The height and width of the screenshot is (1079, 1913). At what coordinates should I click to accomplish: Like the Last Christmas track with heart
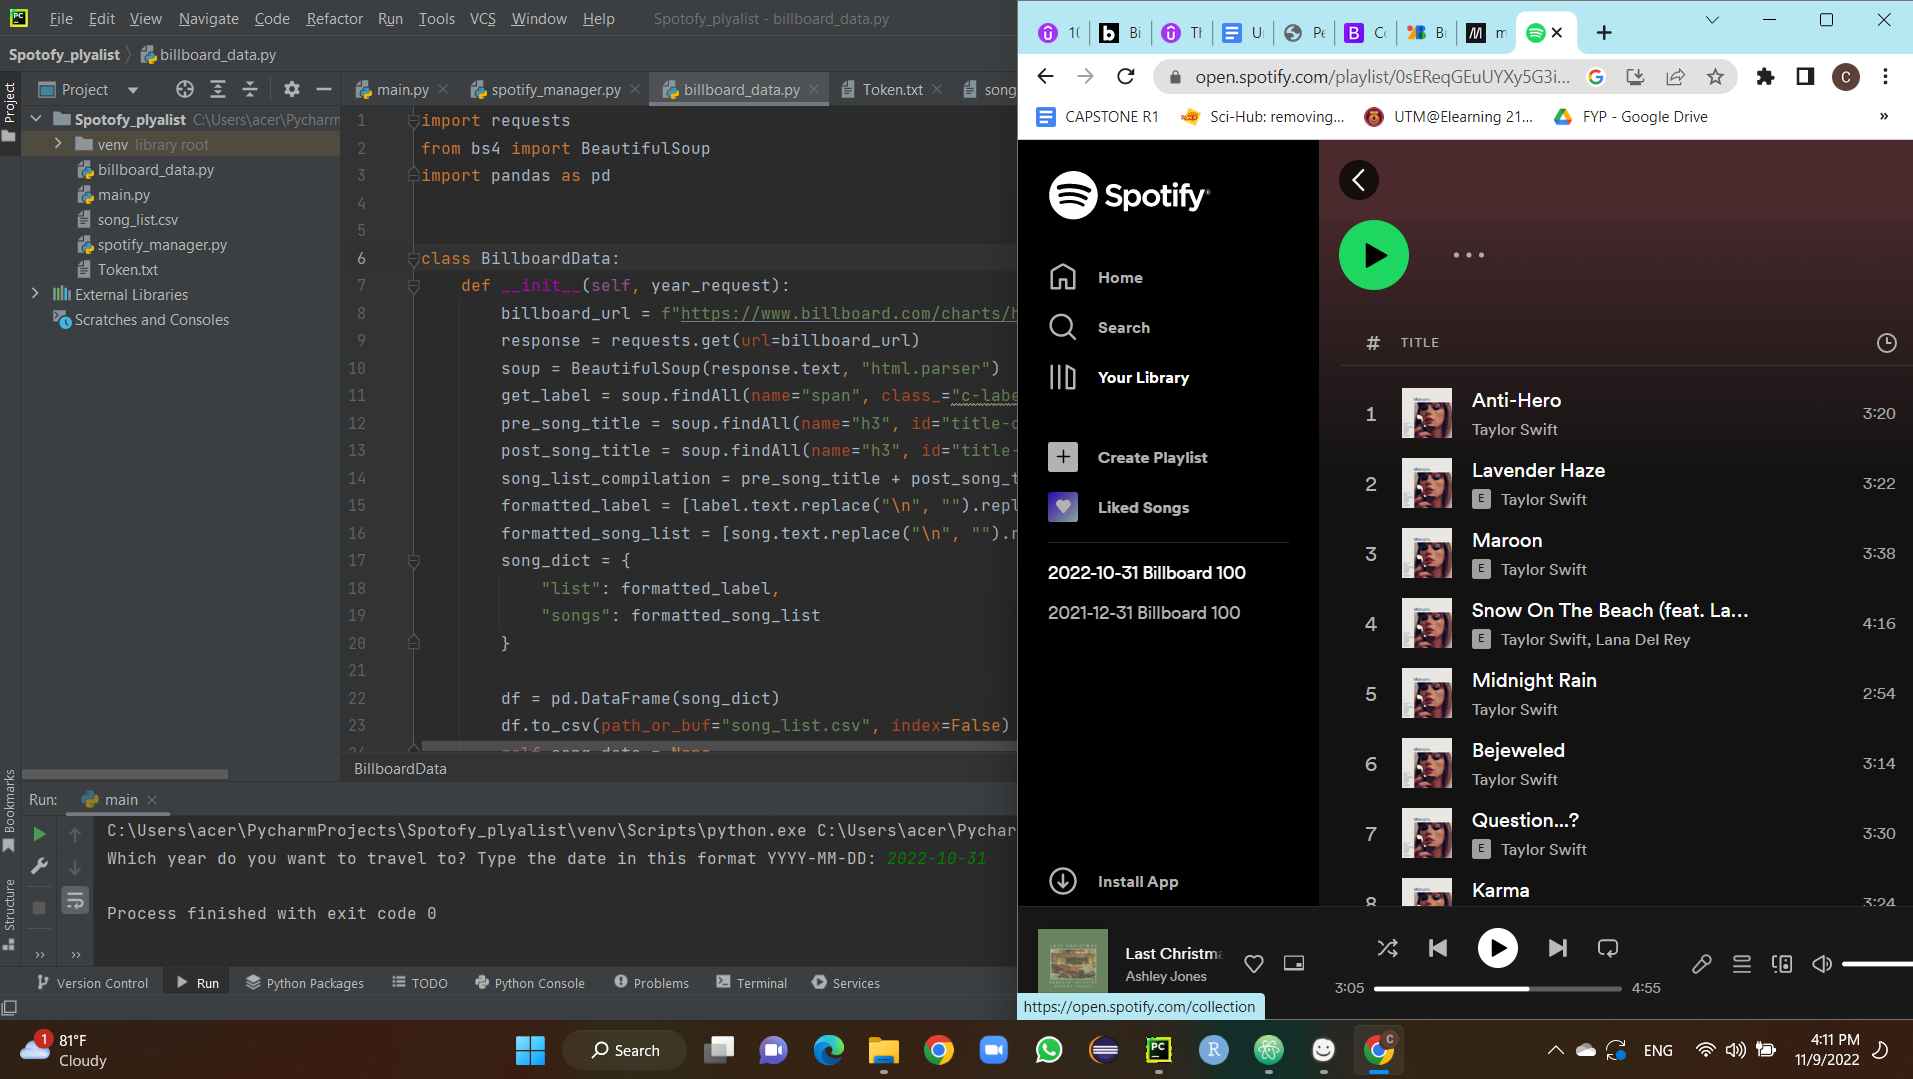click(1253, 964)
